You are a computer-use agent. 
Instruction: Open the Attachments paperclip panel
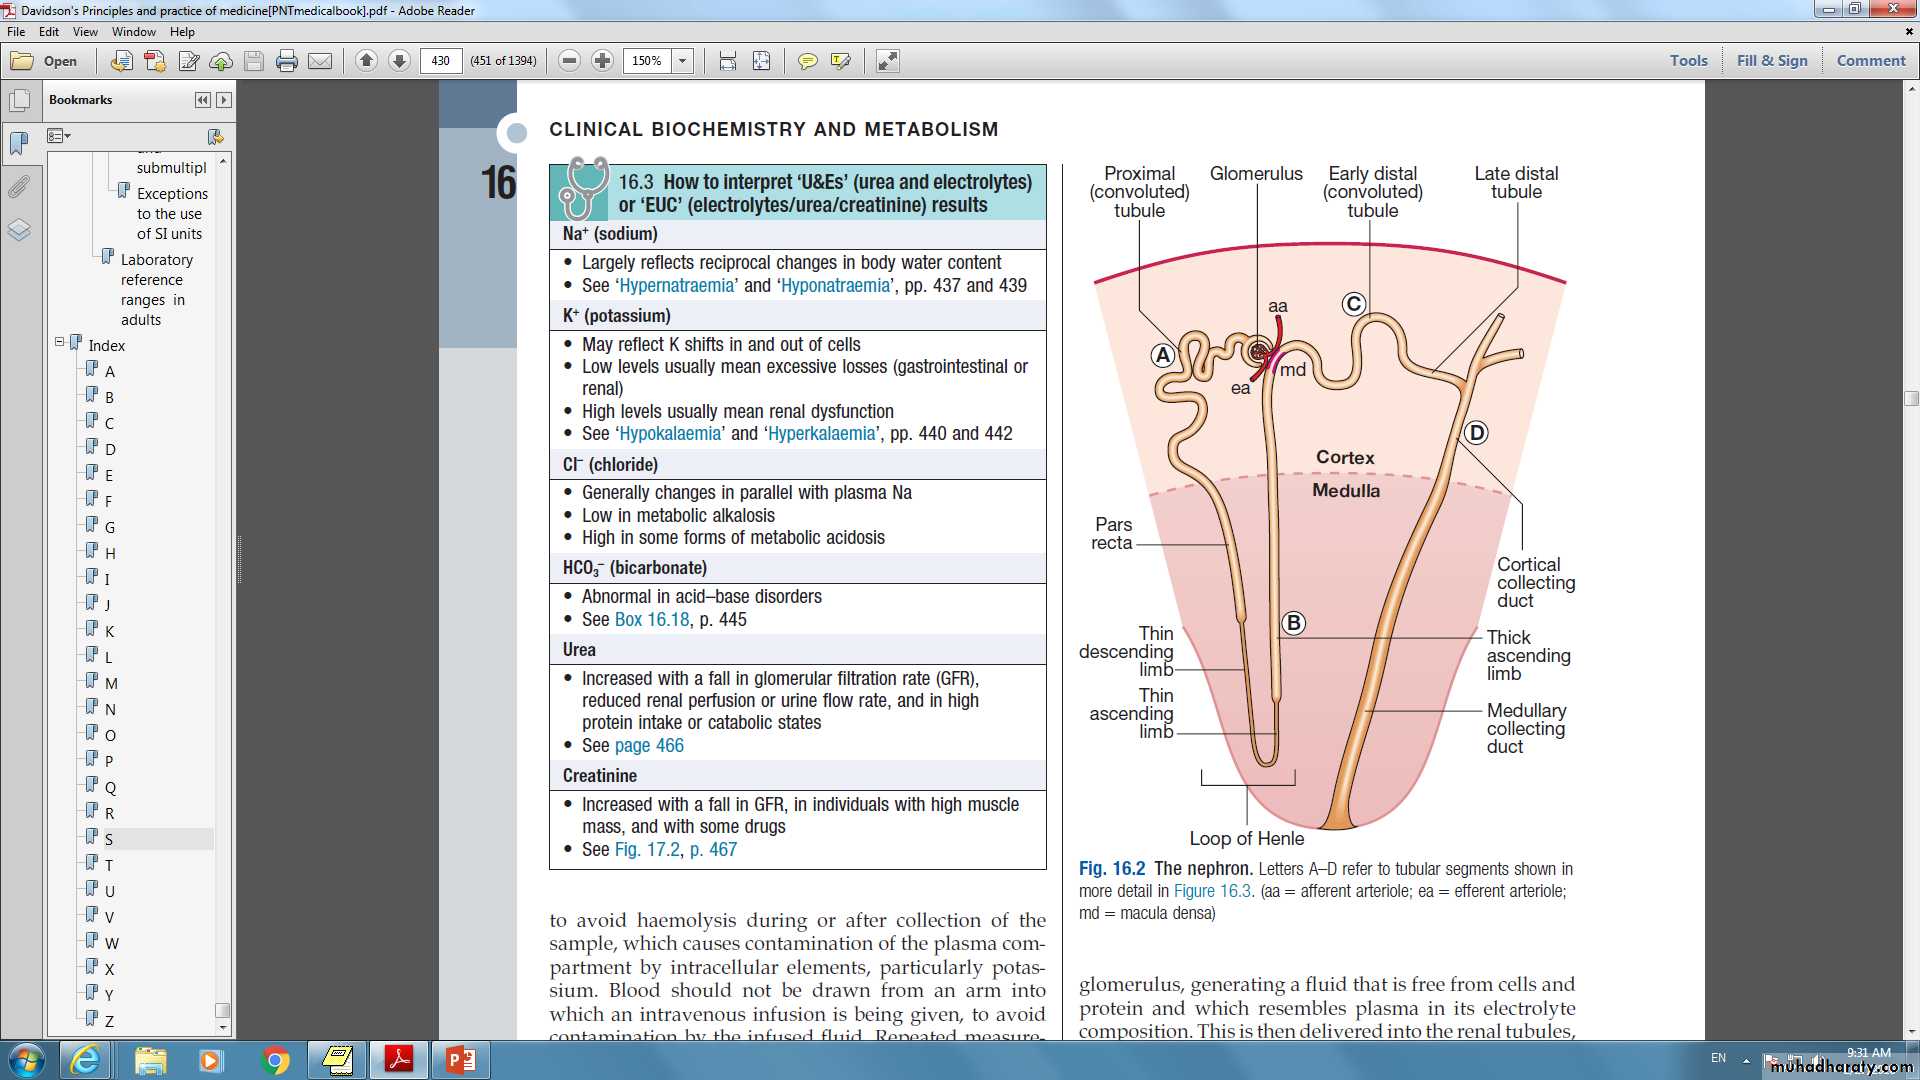click(19, 187)
